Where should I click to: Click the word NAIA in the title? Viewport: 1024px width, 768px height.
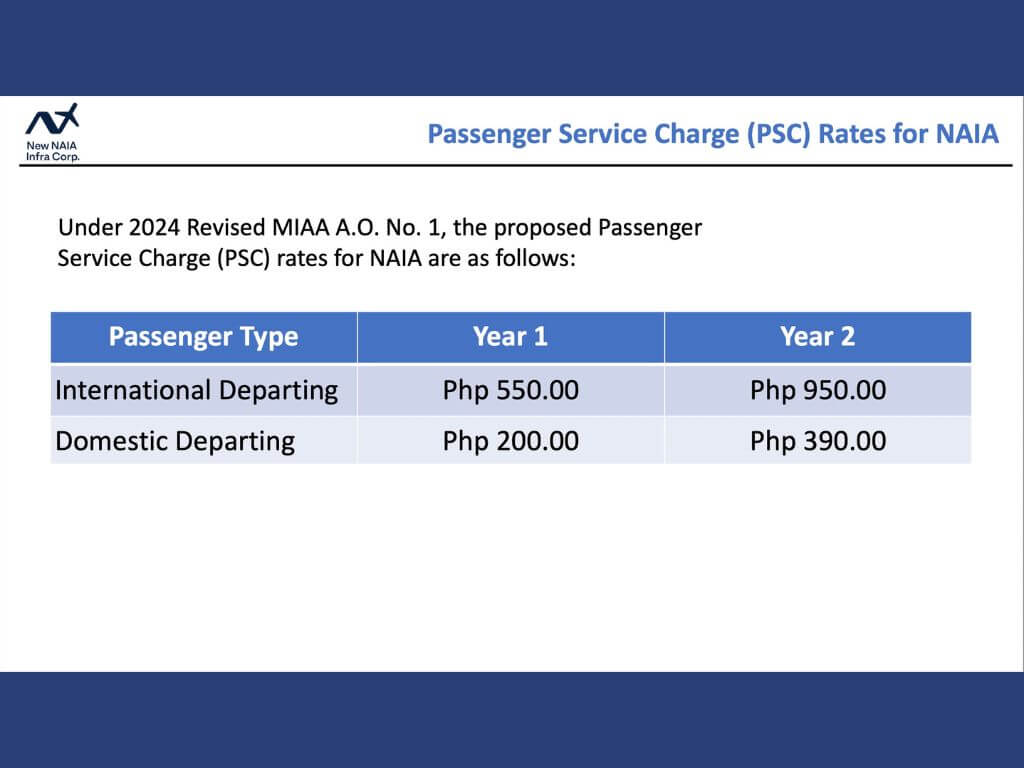point(967,134)
